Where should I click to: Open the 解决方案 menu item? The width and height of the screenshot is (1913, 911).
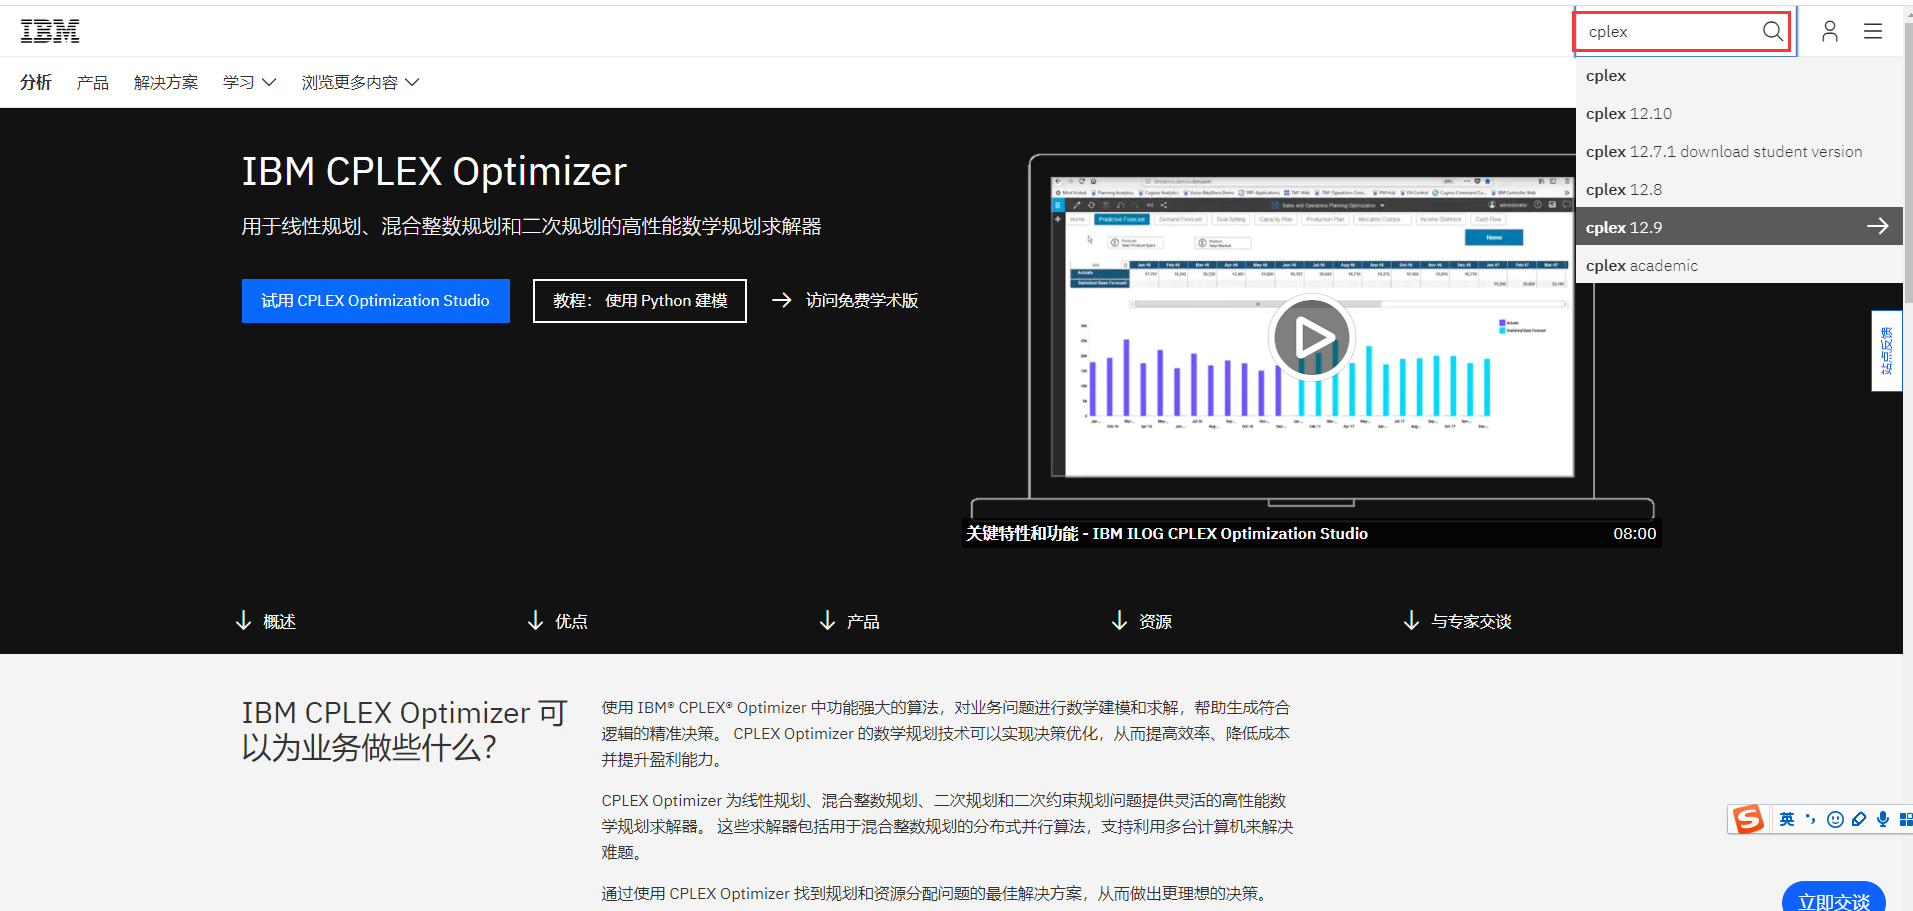(x=165, y=82)
